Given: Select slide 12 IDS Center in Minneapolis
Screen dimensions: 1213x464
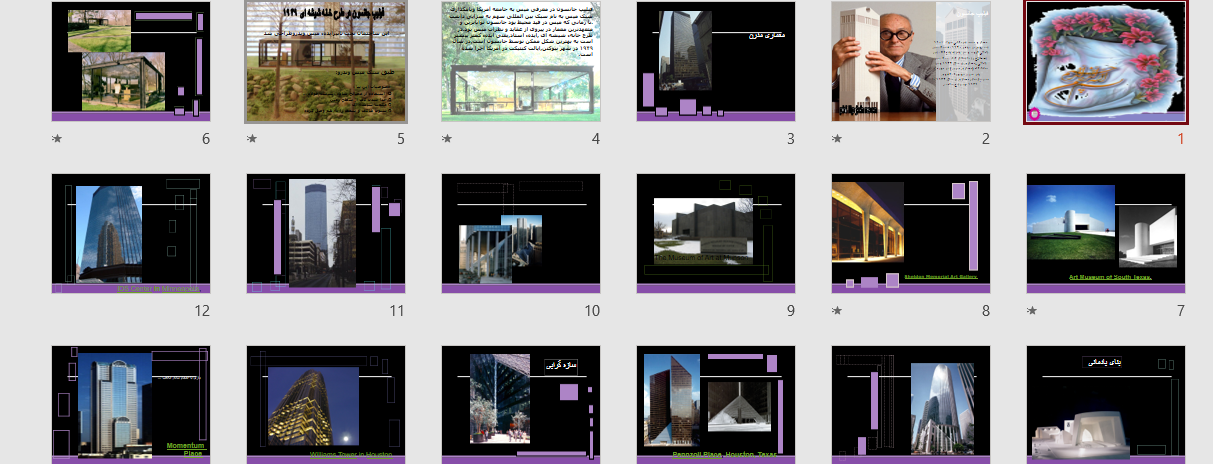Looking at the screenshot, I should tap(130, 234).
